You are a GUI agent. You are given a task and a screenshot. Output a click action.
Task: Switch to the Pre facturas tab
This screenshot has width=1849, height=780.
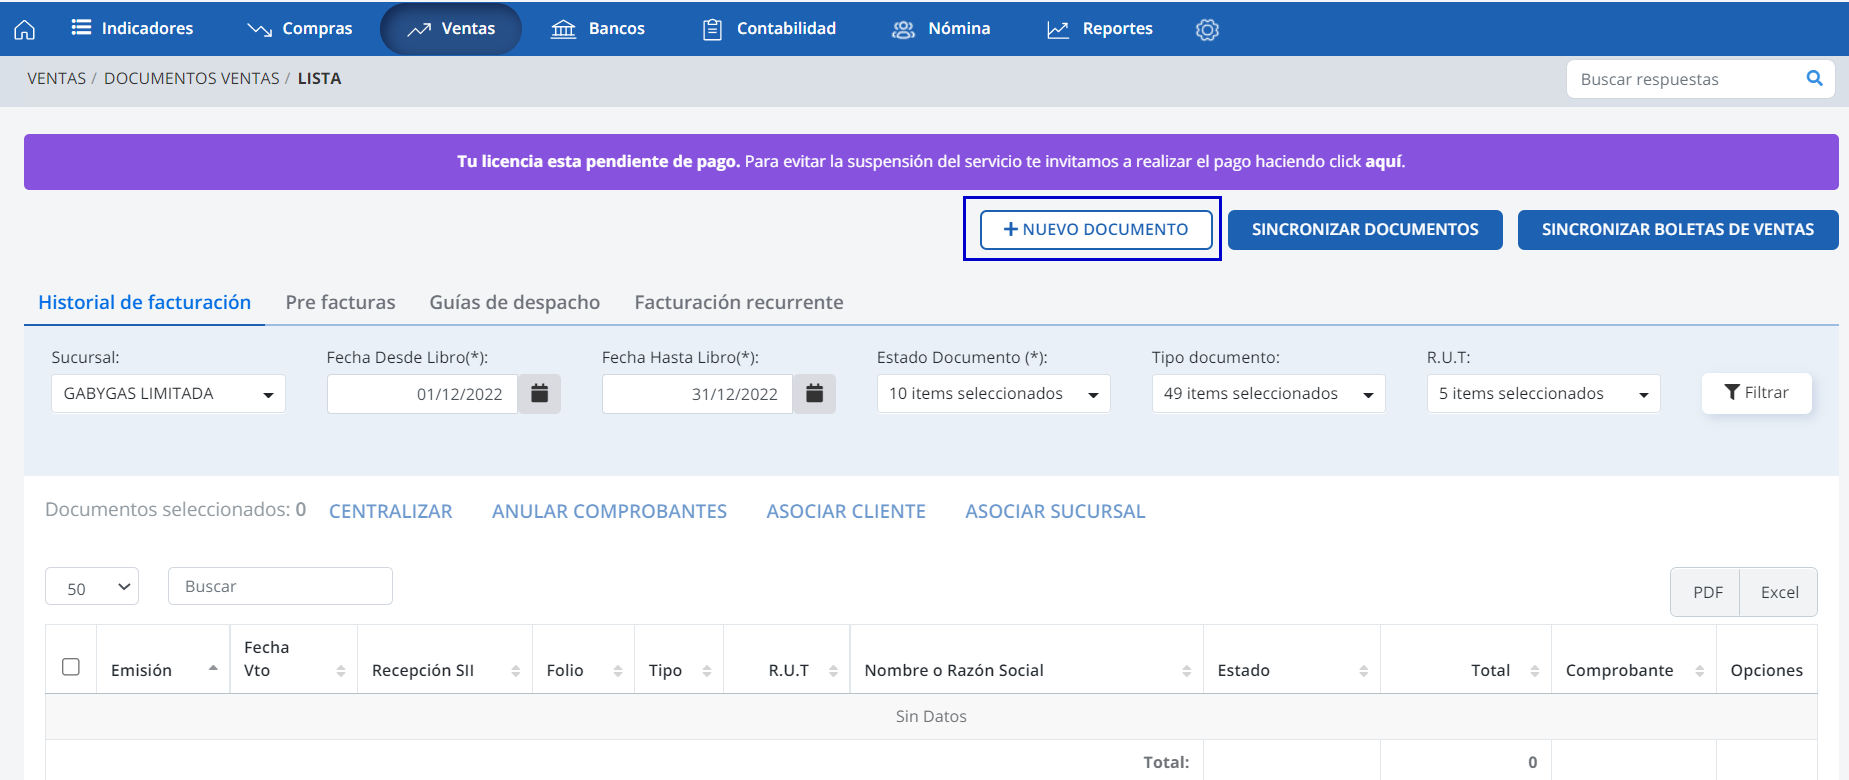[340, 302]
